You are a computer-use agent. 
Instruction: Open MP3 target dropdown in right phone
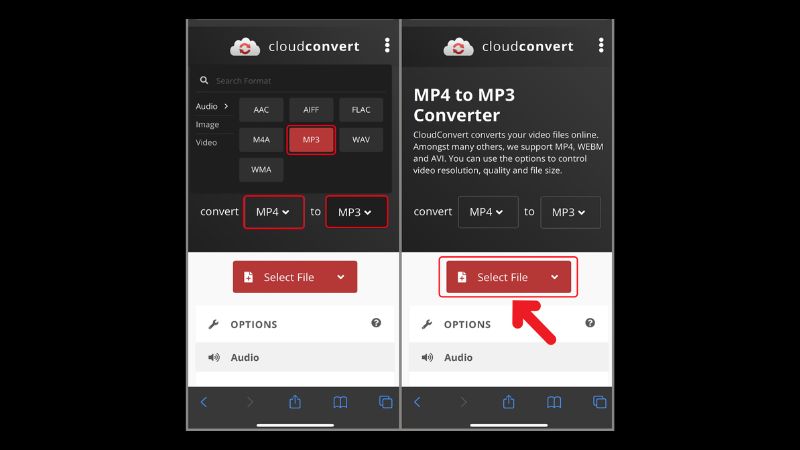pyautogui.click(x=570, y=212)
